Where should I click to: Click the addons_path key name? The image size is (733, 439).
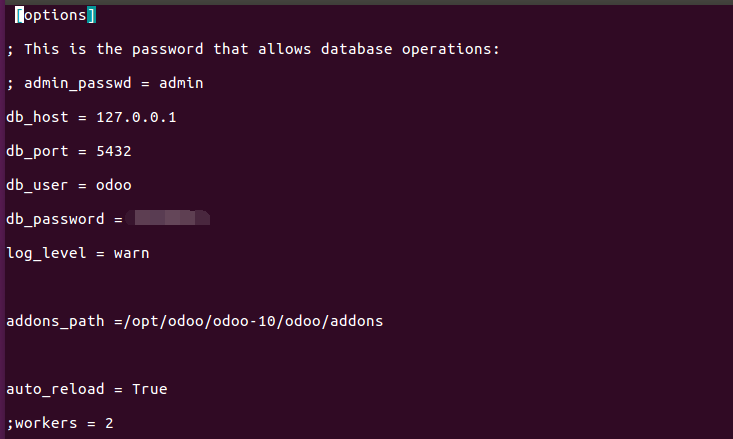tap(55, 321)
